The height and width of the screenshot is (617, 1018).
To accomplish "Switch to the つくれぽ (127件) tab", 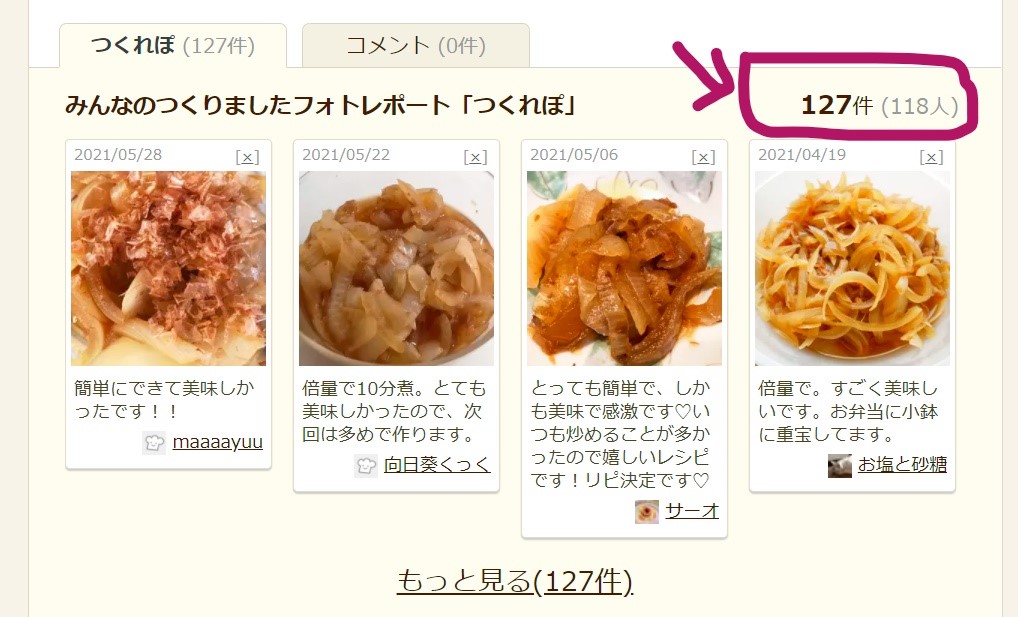I will pos(173,45).
